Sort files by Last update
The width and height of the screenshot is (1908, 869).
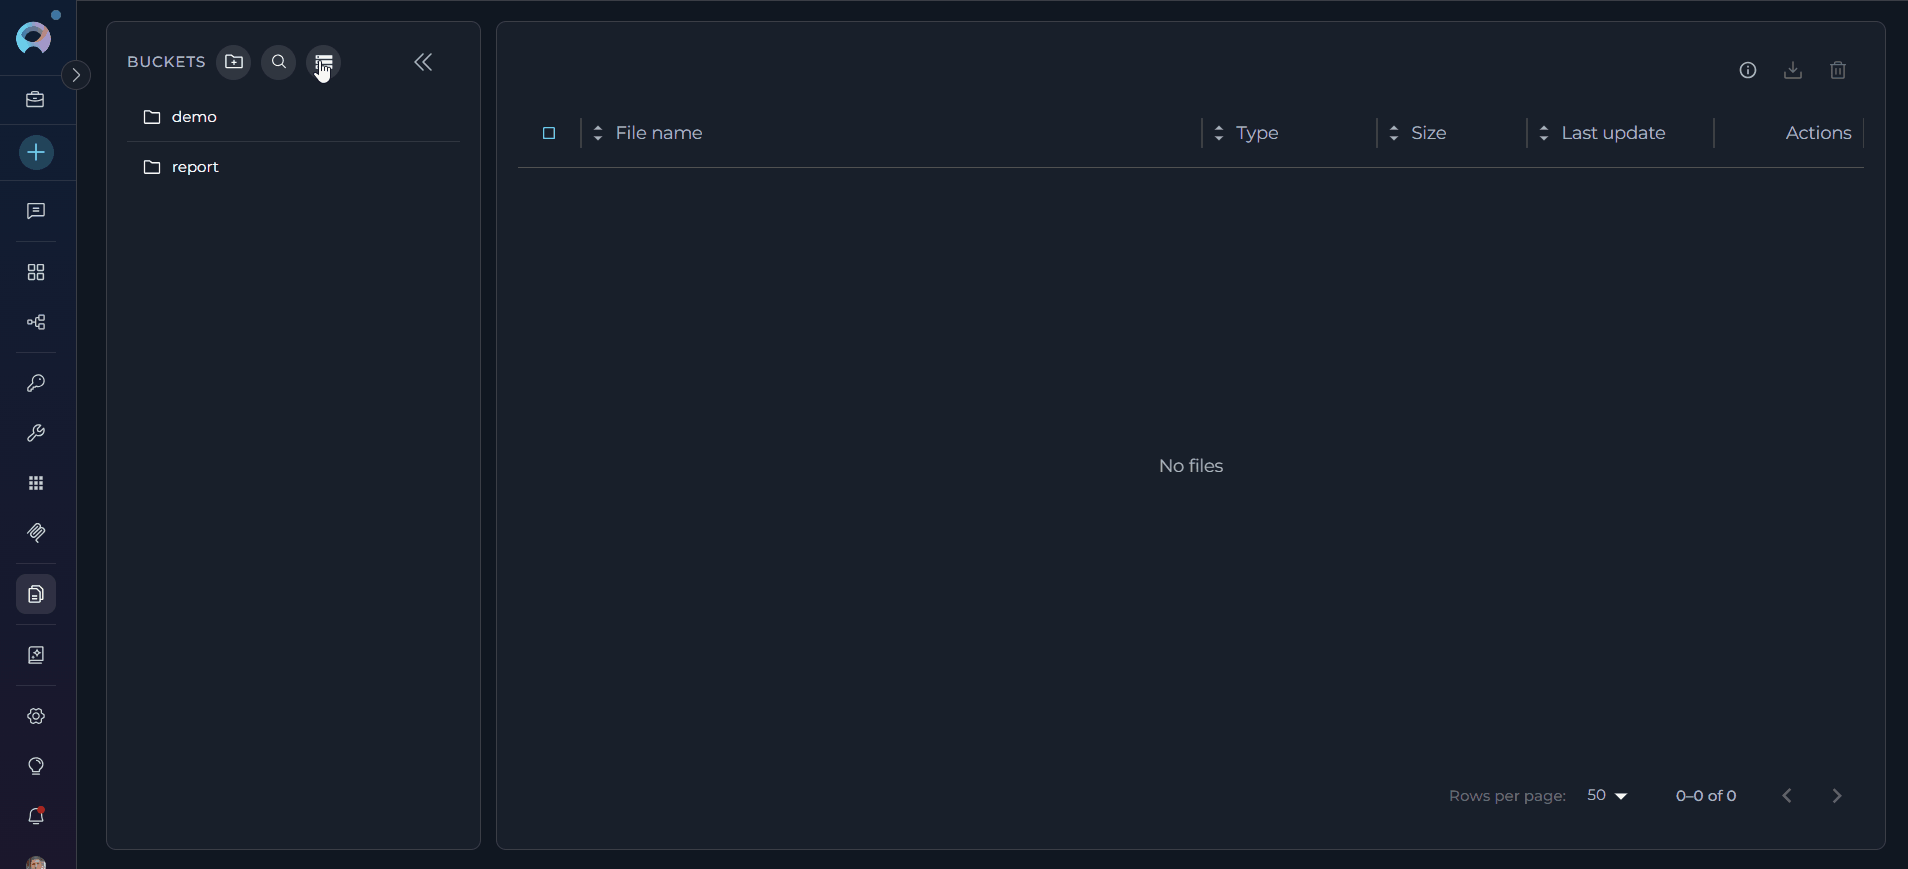tap(1612, 133)
